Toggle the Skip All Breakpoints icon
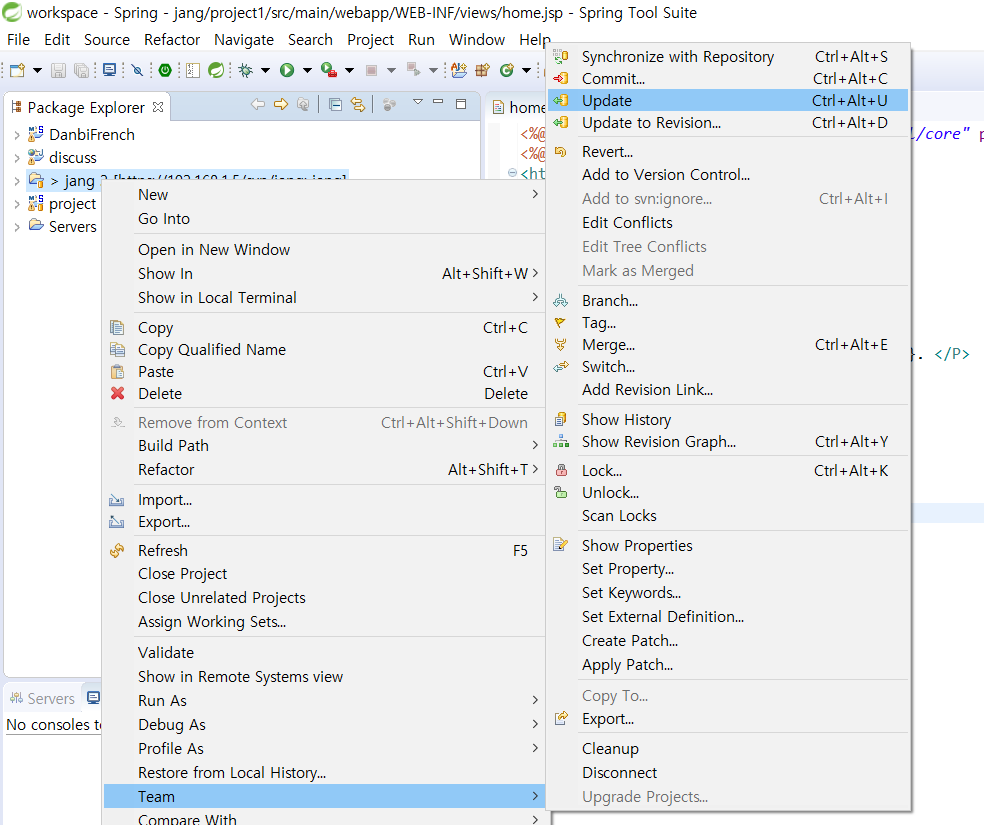Image resolution: width=984 pixels, height=825 pixels. (x=137, y=70)
